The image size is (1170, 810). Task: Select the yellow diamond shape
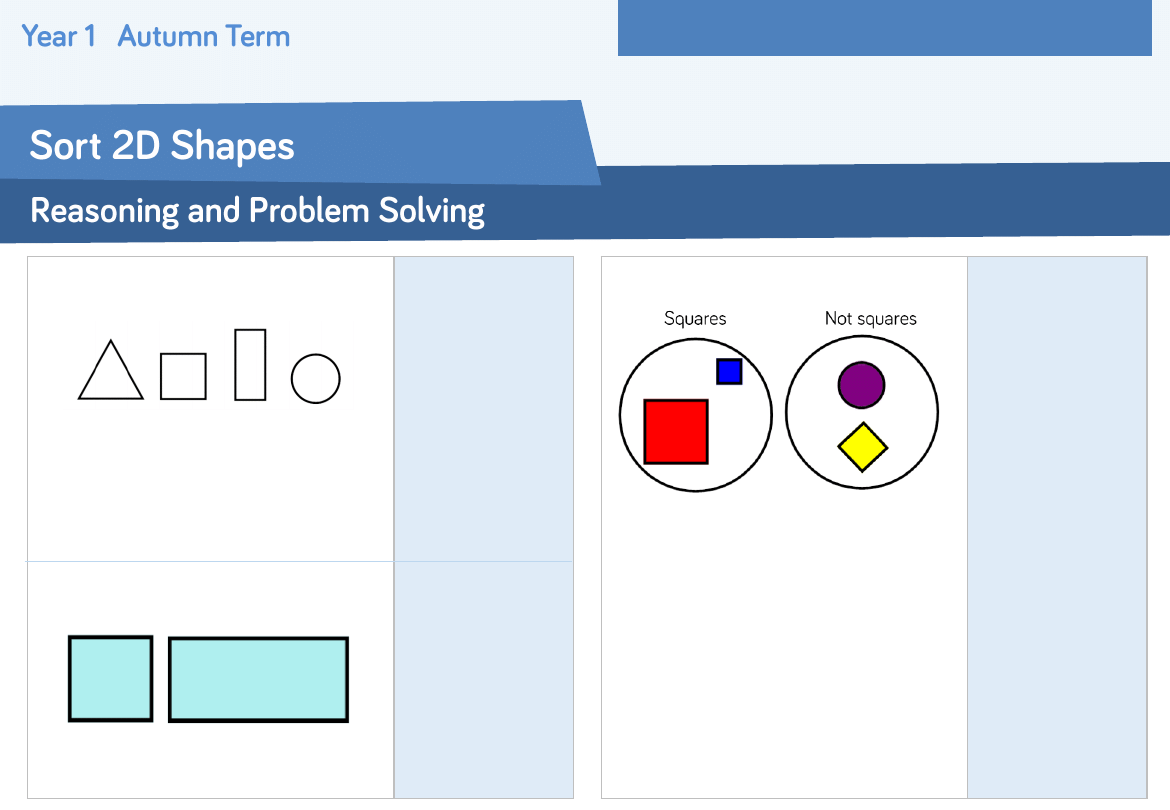click(862, 447)
